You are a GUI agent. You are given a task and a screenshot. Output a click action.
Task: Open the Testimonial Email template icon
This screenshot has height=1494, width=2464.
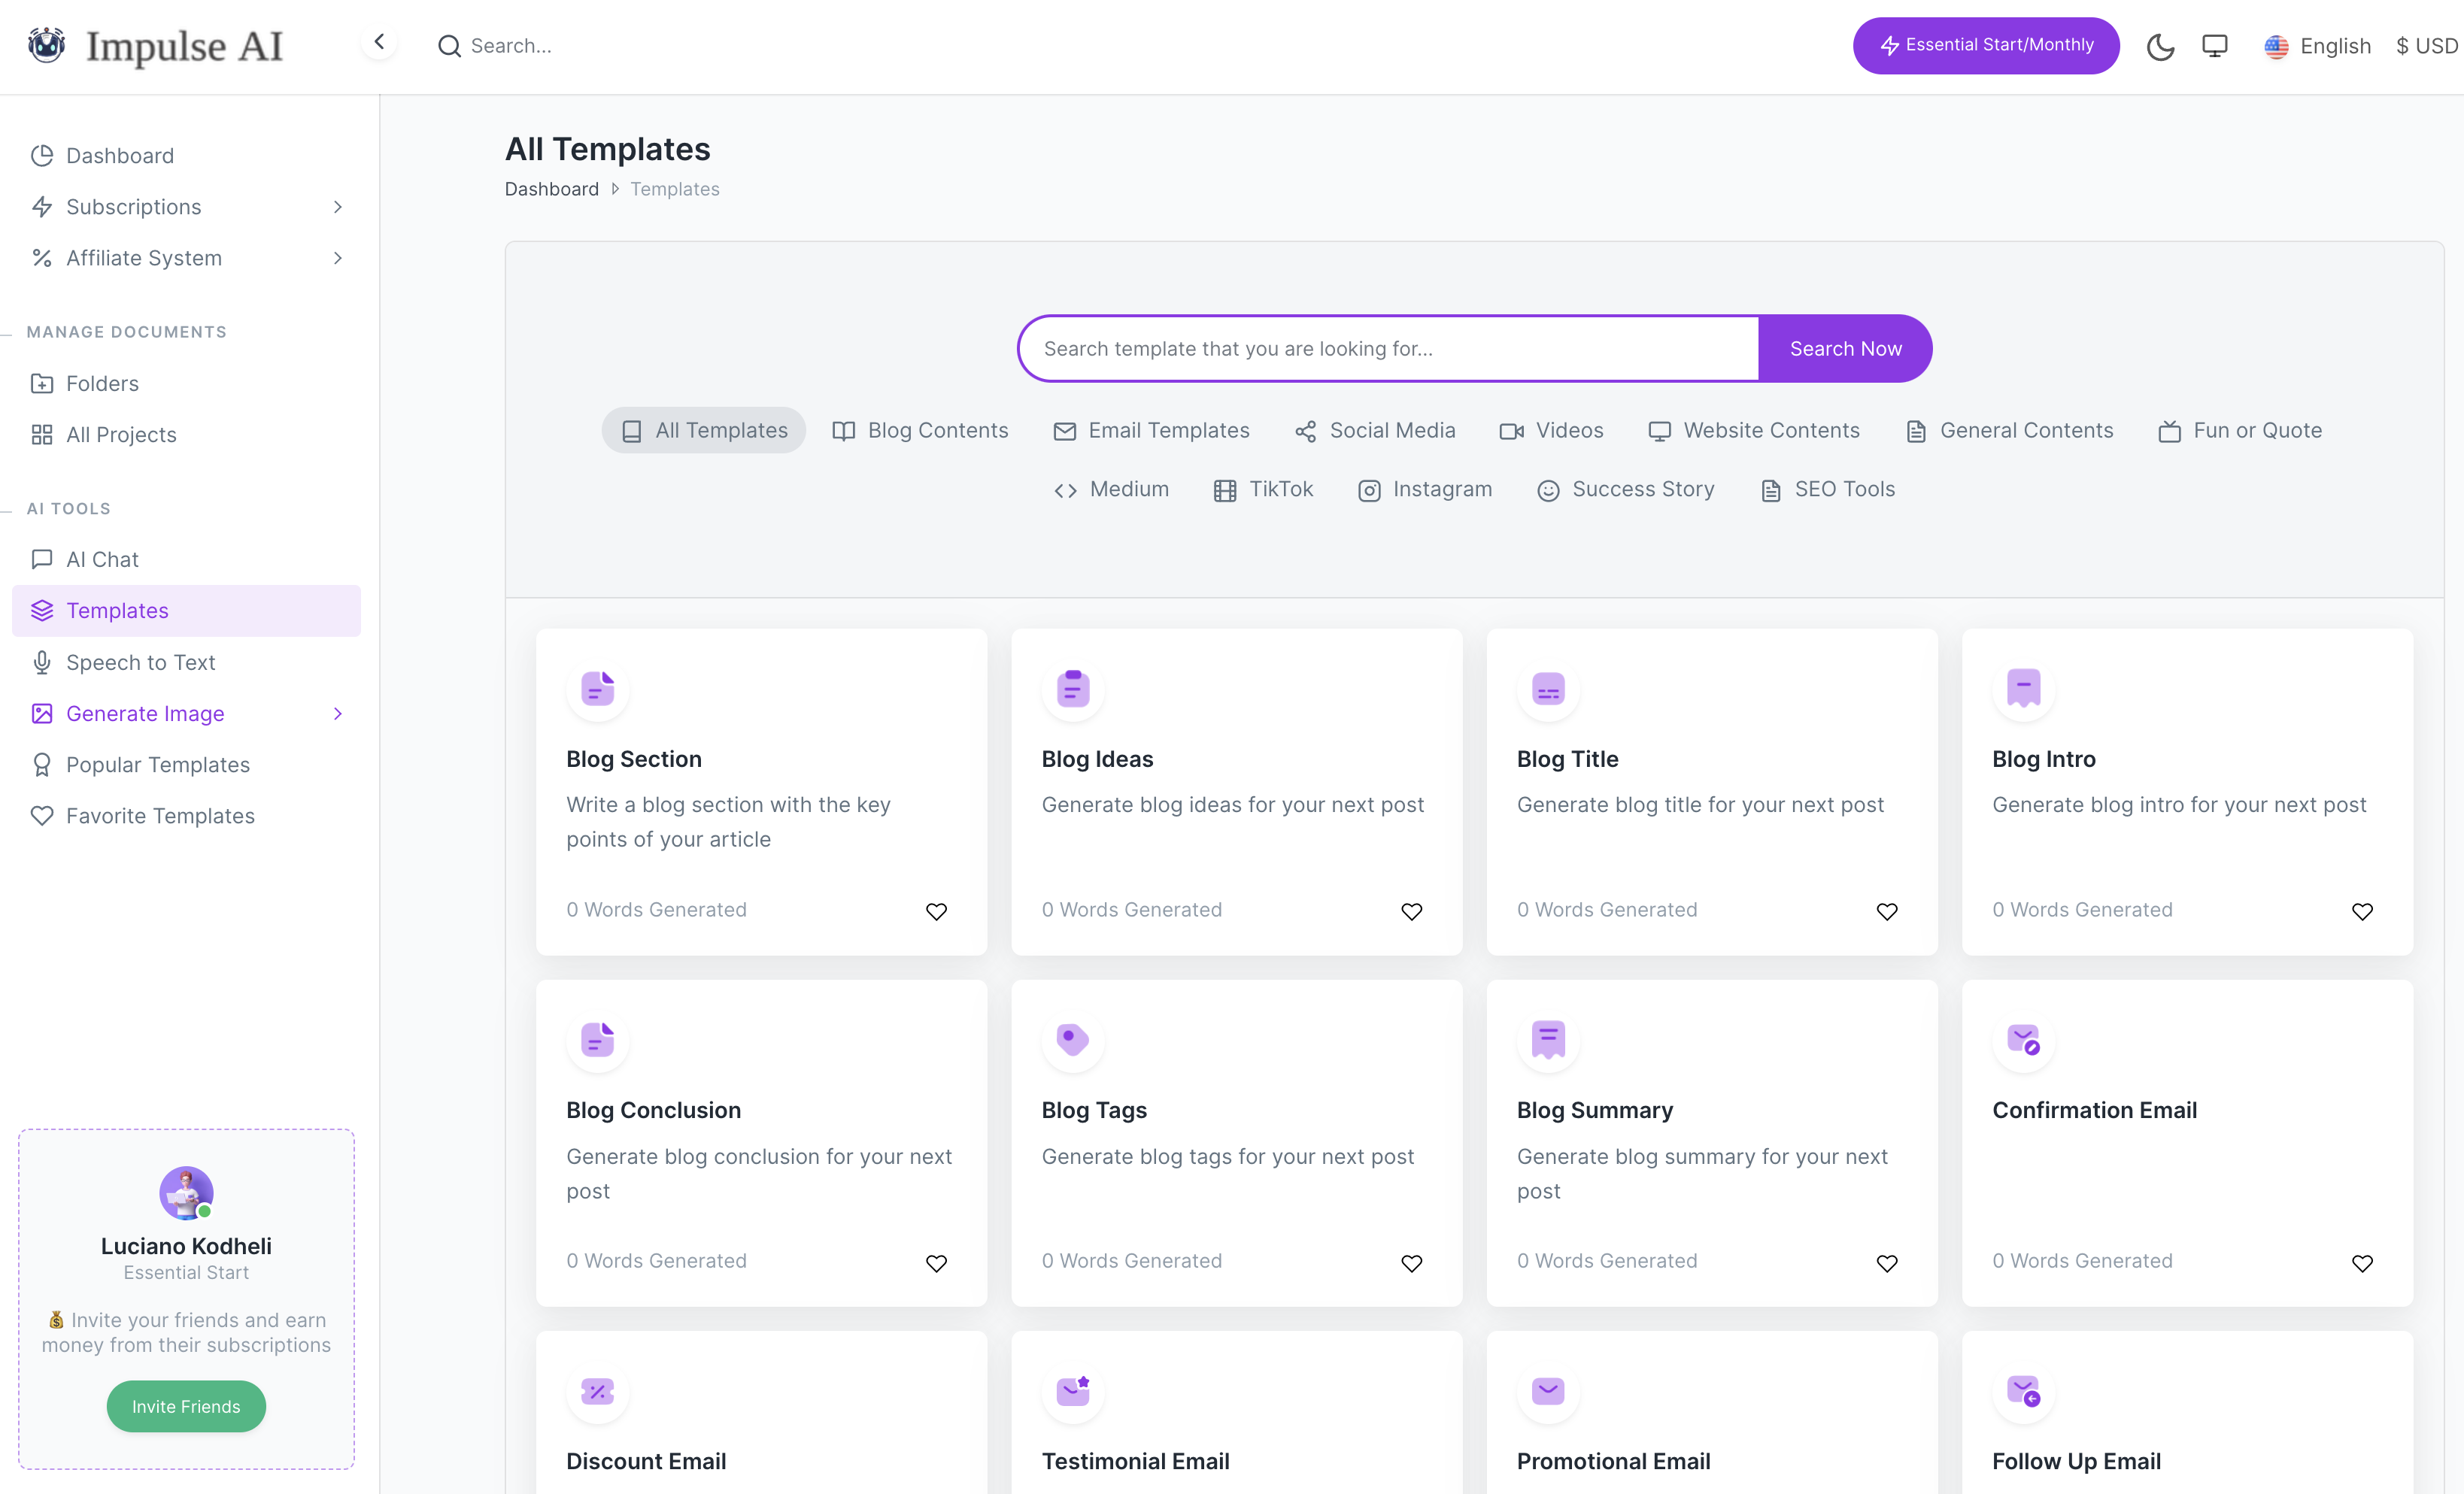coord(1072,1390)
